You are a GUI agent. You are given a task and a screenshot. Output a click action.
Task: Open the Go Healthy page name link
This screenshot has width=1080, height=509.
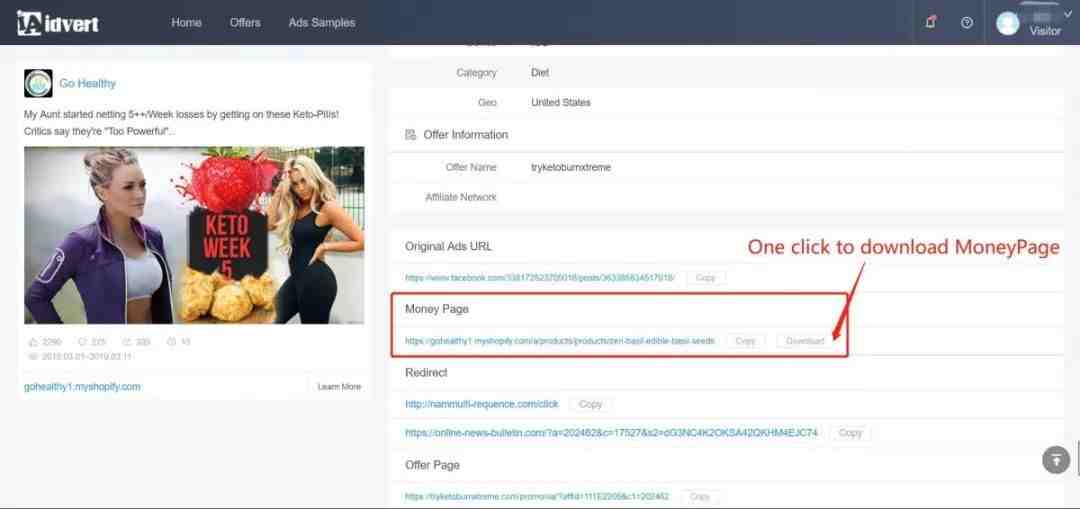pos(87,83)
